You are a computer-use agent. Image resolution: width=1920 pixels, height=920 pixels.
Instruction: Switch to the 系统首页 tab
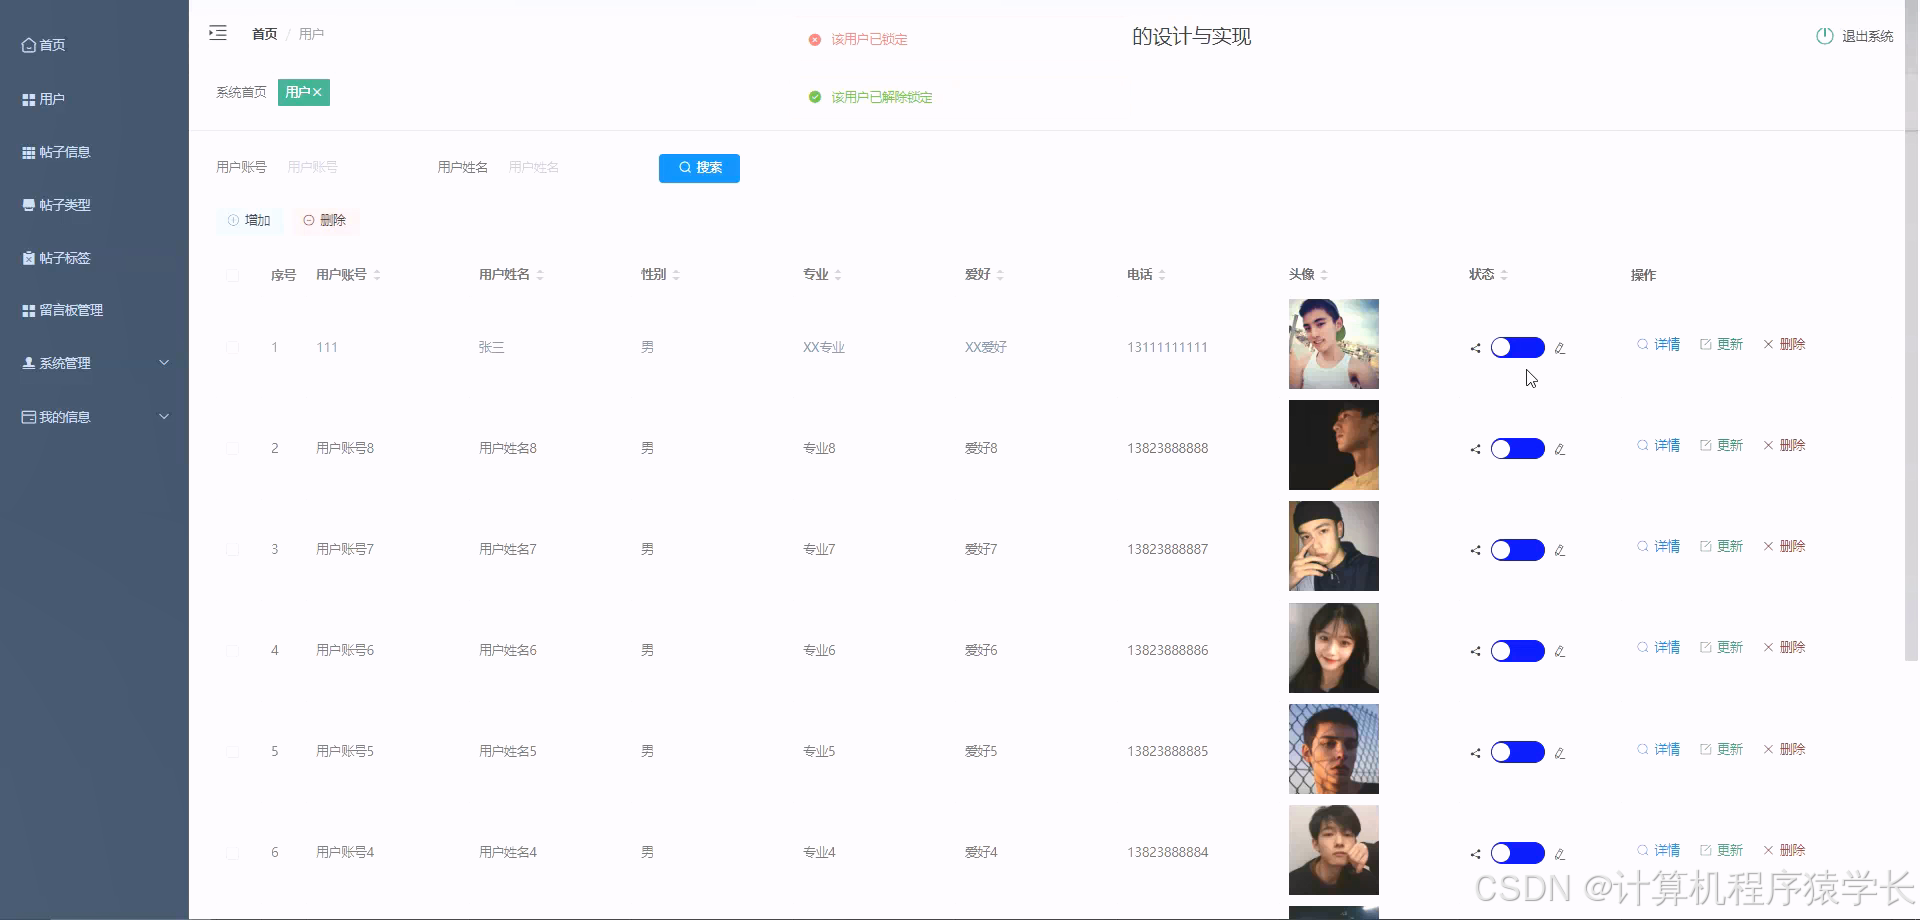pyautogui.click(x=240, y=91)
